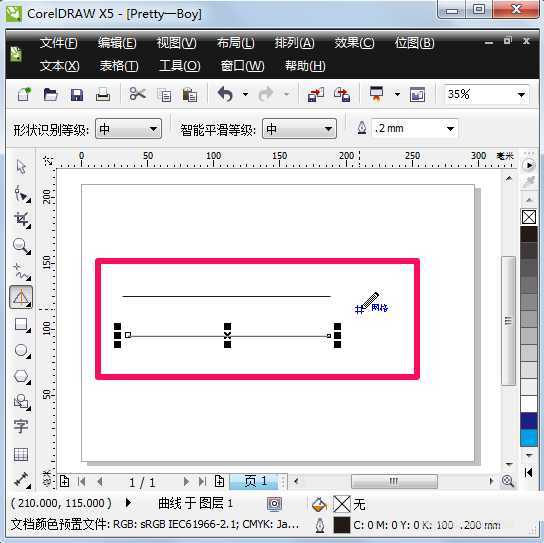Open the outline width .2 mm dropdown
Viewport: 544px width, 543px height.
415,129
